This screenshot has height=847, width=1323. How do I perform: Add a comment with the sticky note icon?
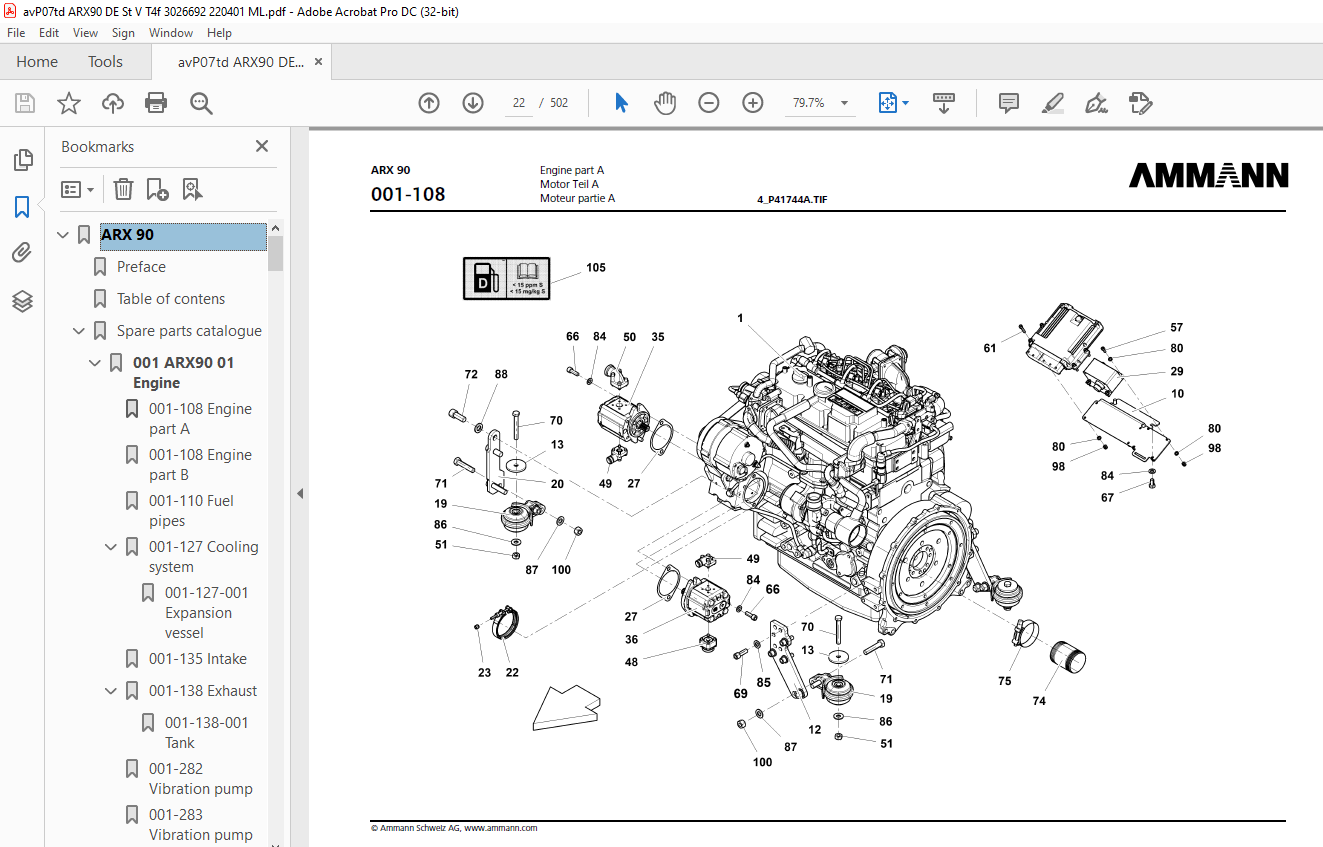[1009, 103]
